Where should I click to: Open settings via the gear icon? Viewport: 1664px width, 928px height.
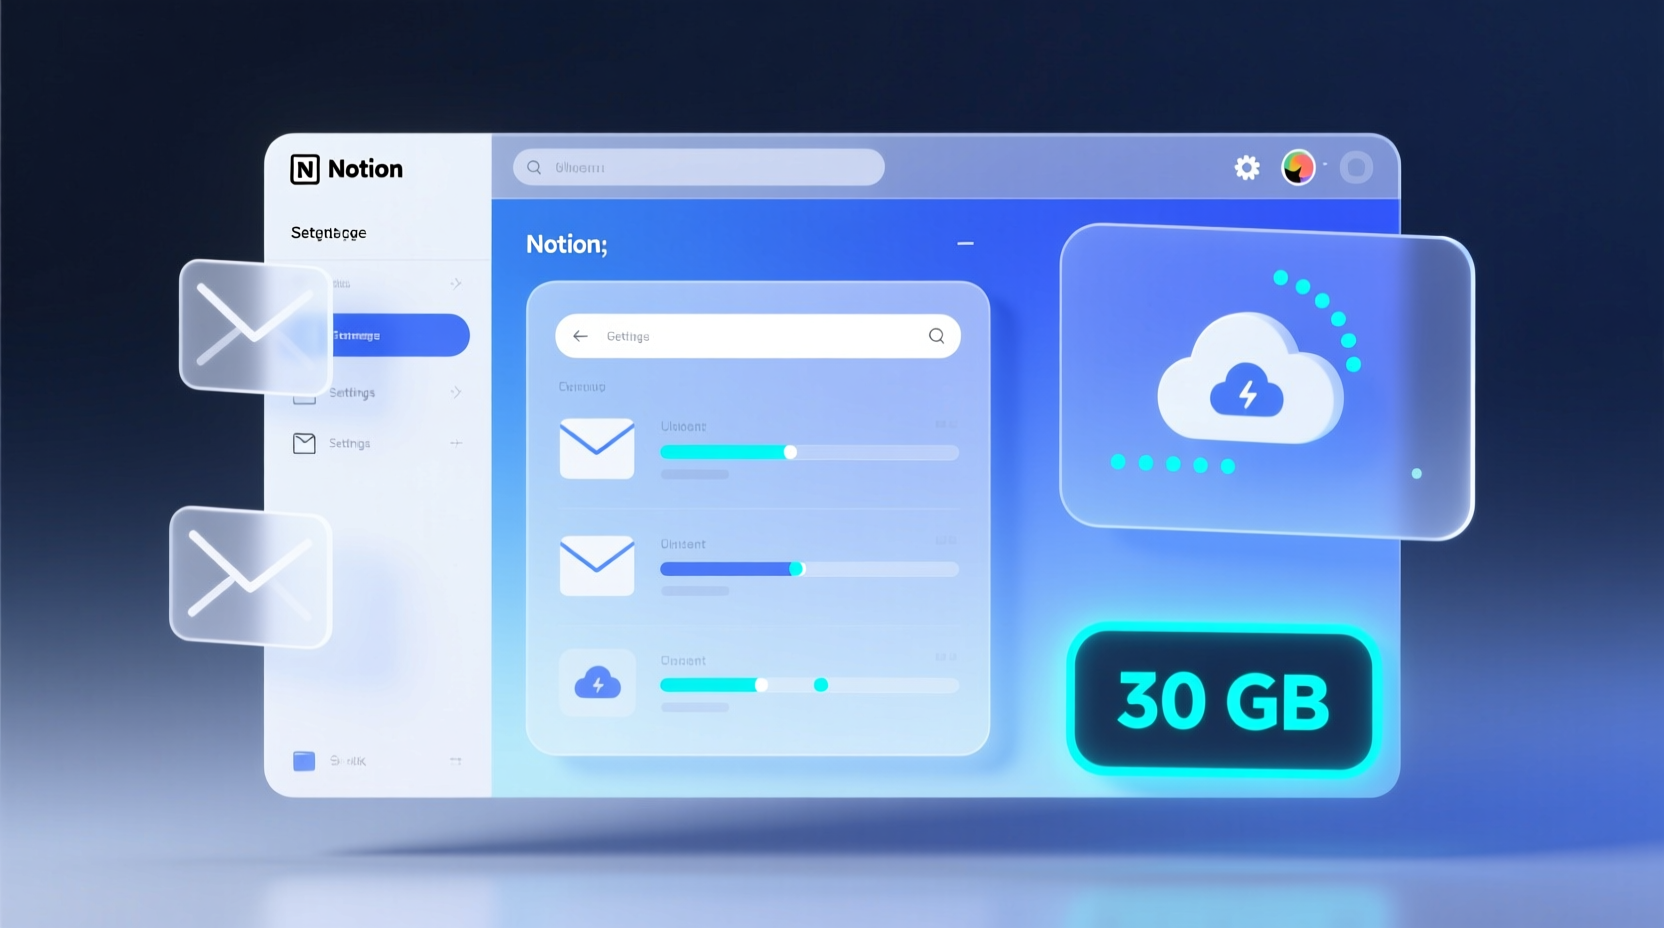tap(1246, 167)
